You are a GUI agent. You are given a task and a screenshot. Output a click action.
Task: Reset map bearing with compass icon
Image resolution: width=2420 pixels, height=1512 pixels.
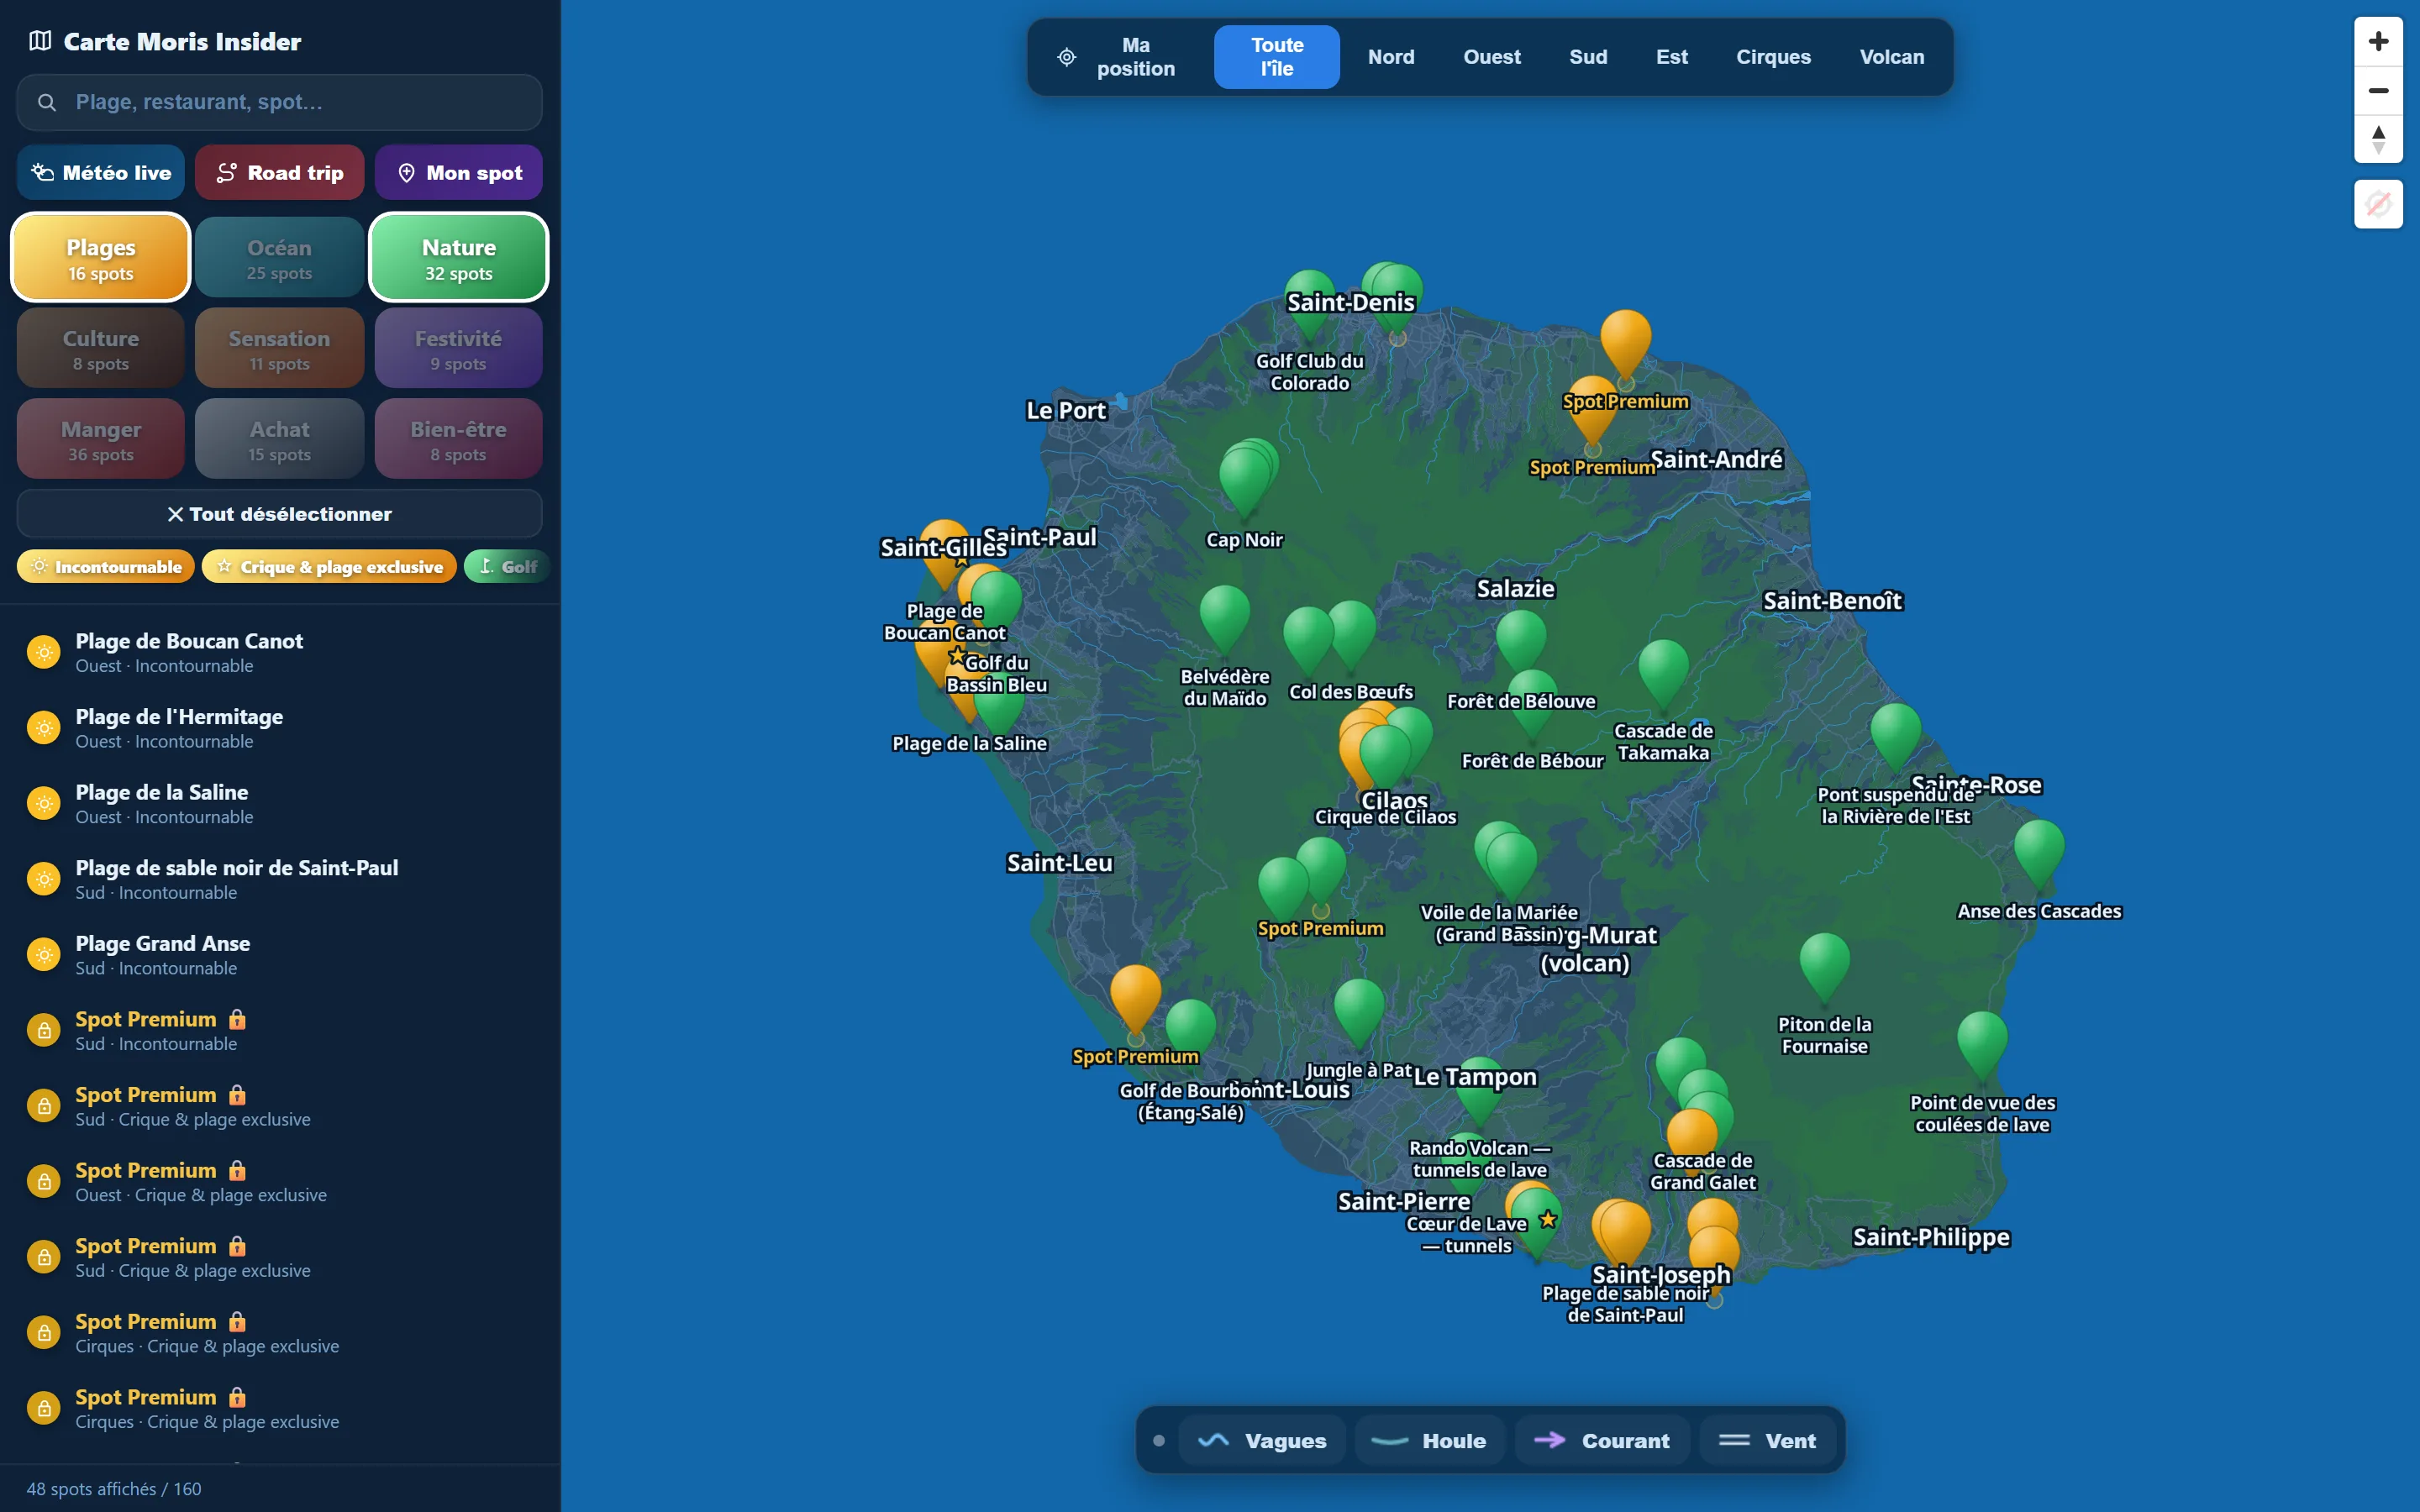coord(2378,139)
